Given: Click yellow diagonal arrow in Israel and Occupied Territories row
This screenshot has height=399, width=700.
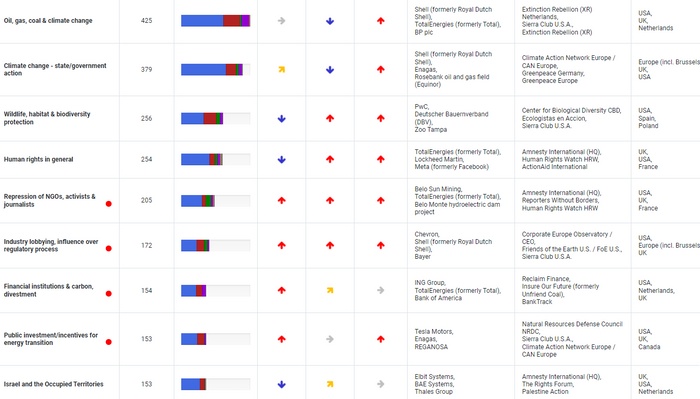Looking at the screenshot, I should click(x=330, y=384).
